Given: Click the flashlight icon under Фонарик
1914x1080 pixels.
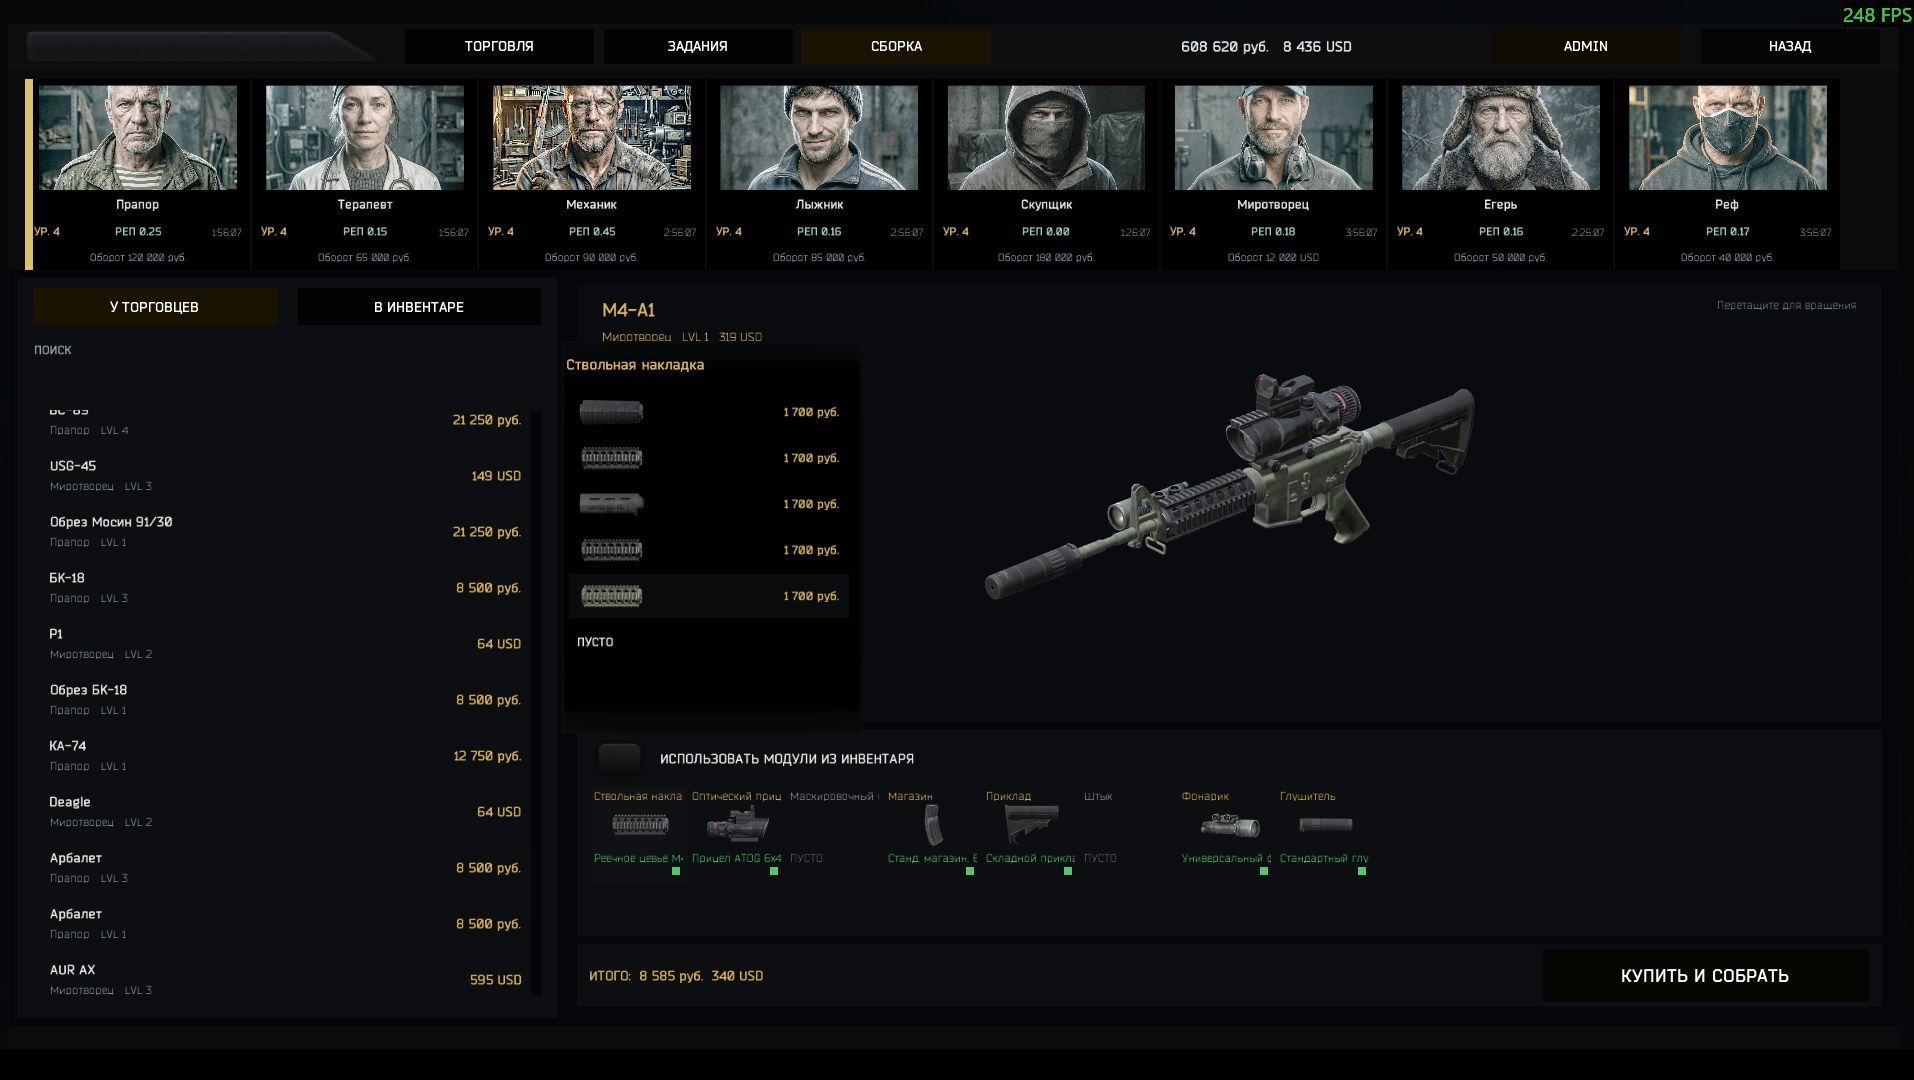Looking at the screenshot, I should pos(1230,825).
